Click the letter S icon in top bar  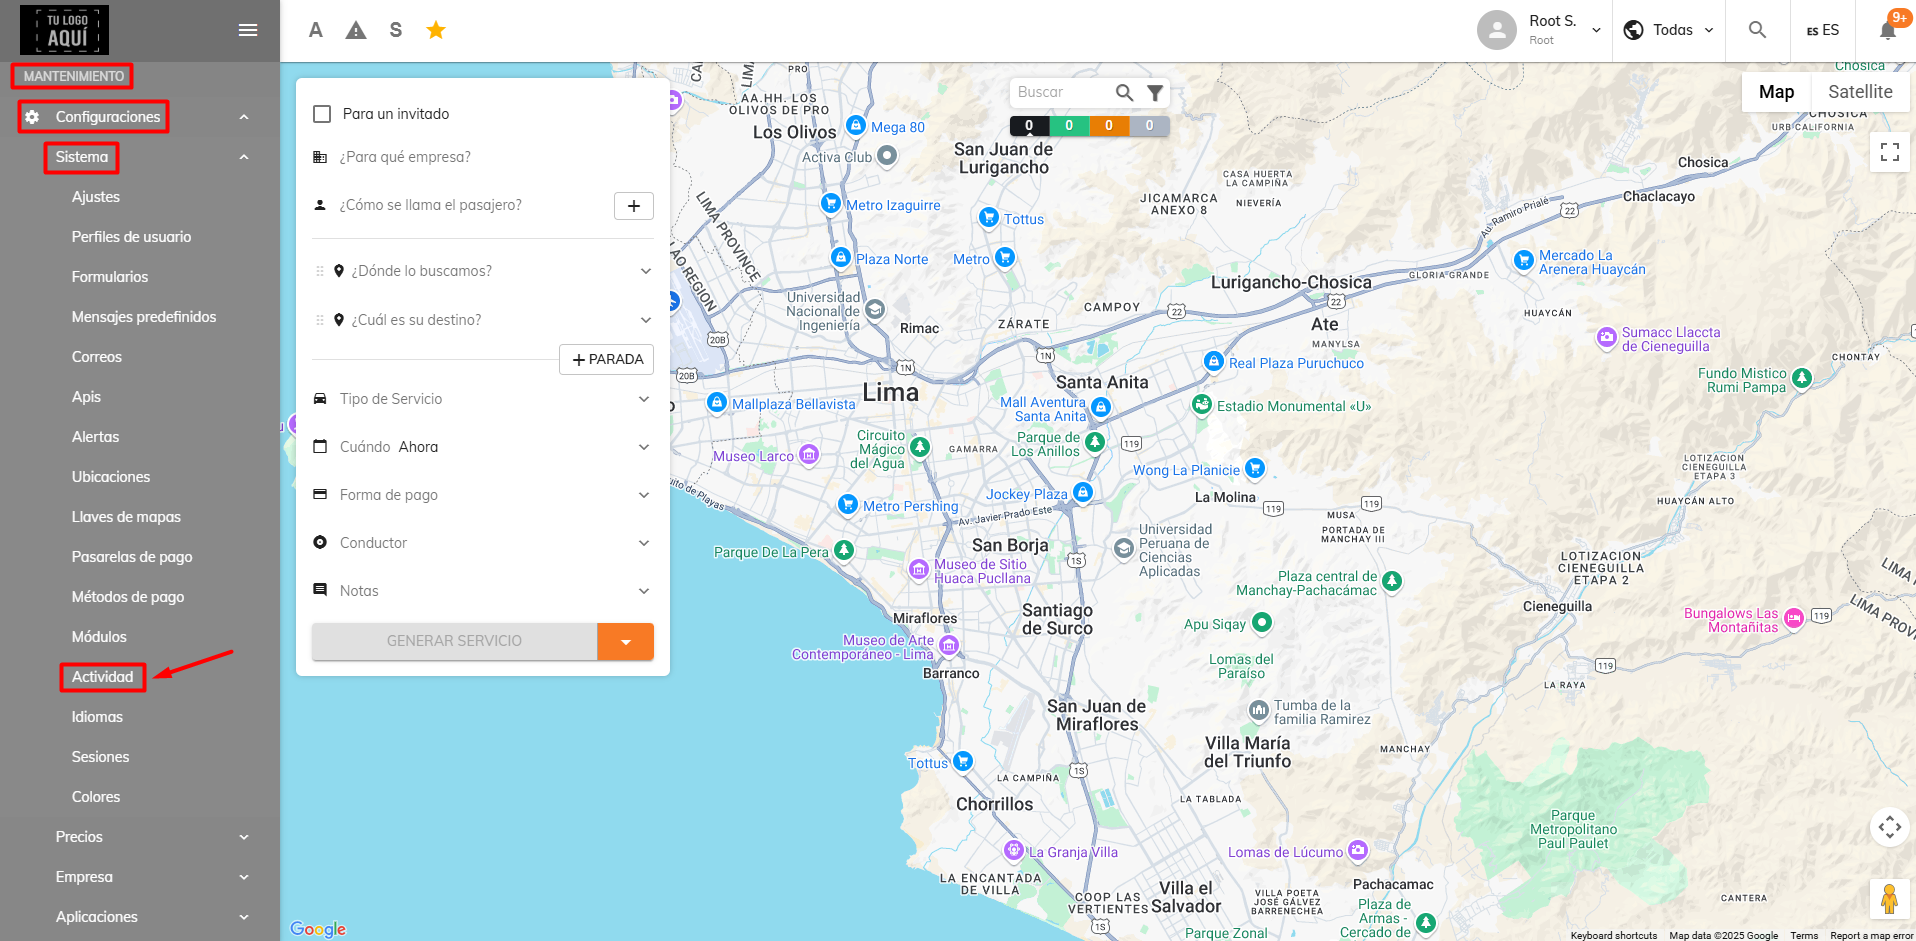pyautogui.click(x=396, y=30)
